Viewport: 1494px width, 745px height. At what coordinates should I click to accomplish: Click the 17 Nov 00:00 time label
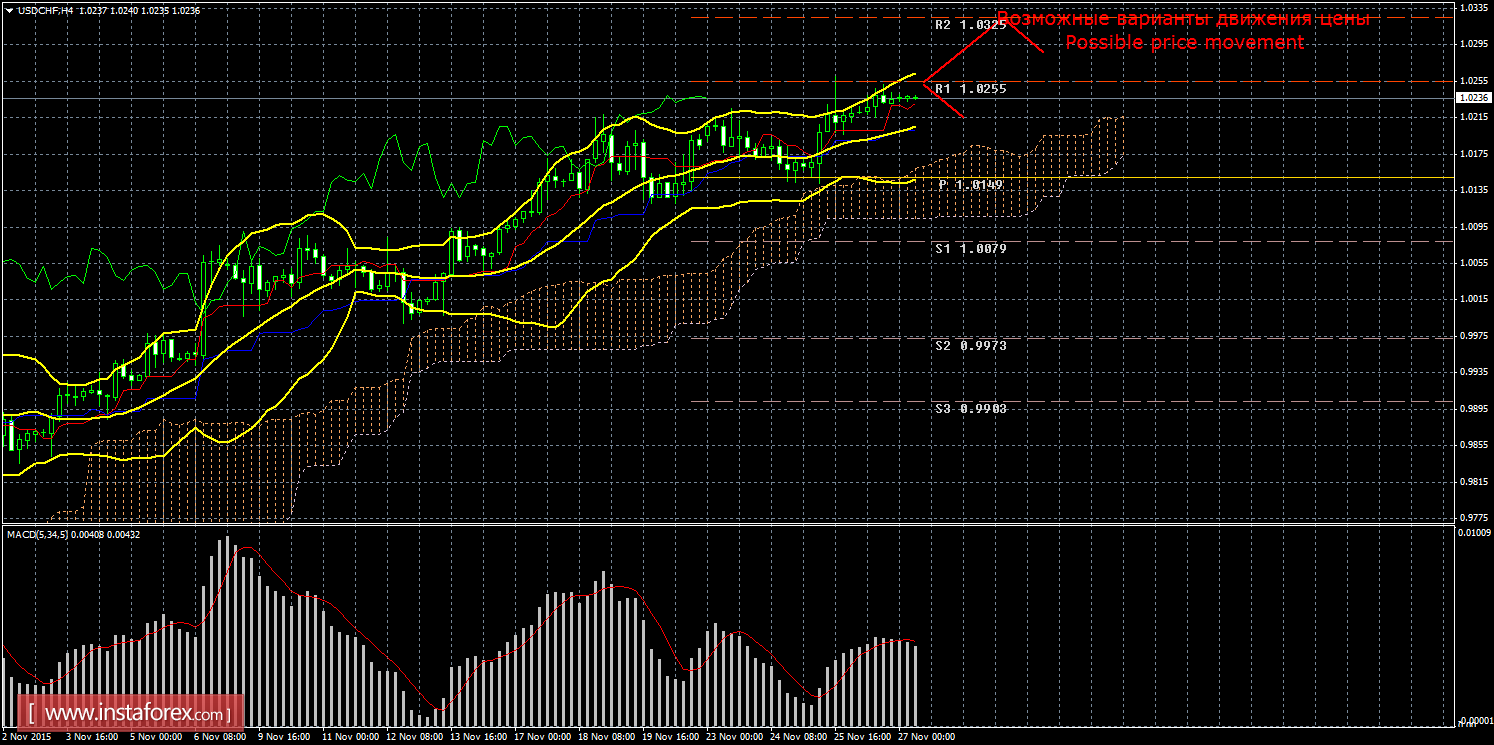coord(542,737)
